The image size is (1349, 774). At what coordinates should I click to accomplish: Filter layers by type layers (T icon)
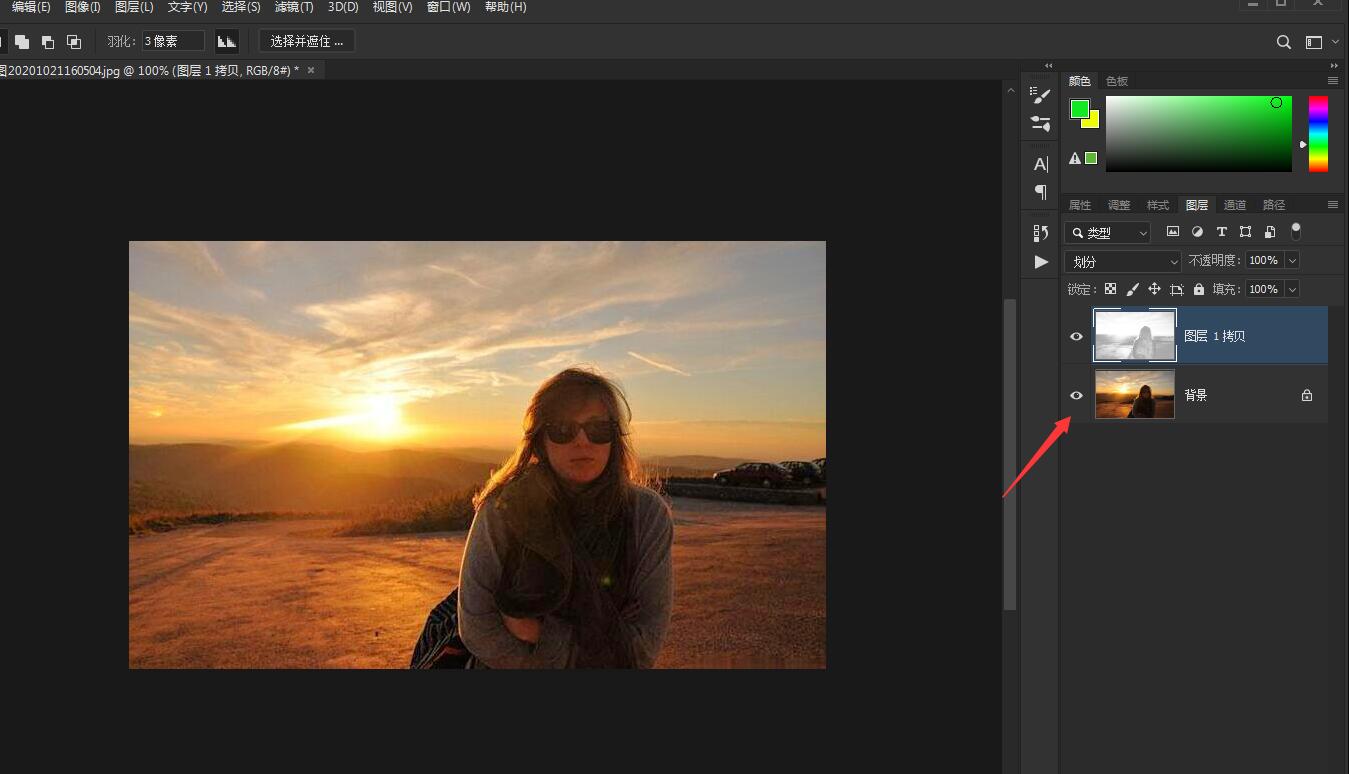point(1221,232)
